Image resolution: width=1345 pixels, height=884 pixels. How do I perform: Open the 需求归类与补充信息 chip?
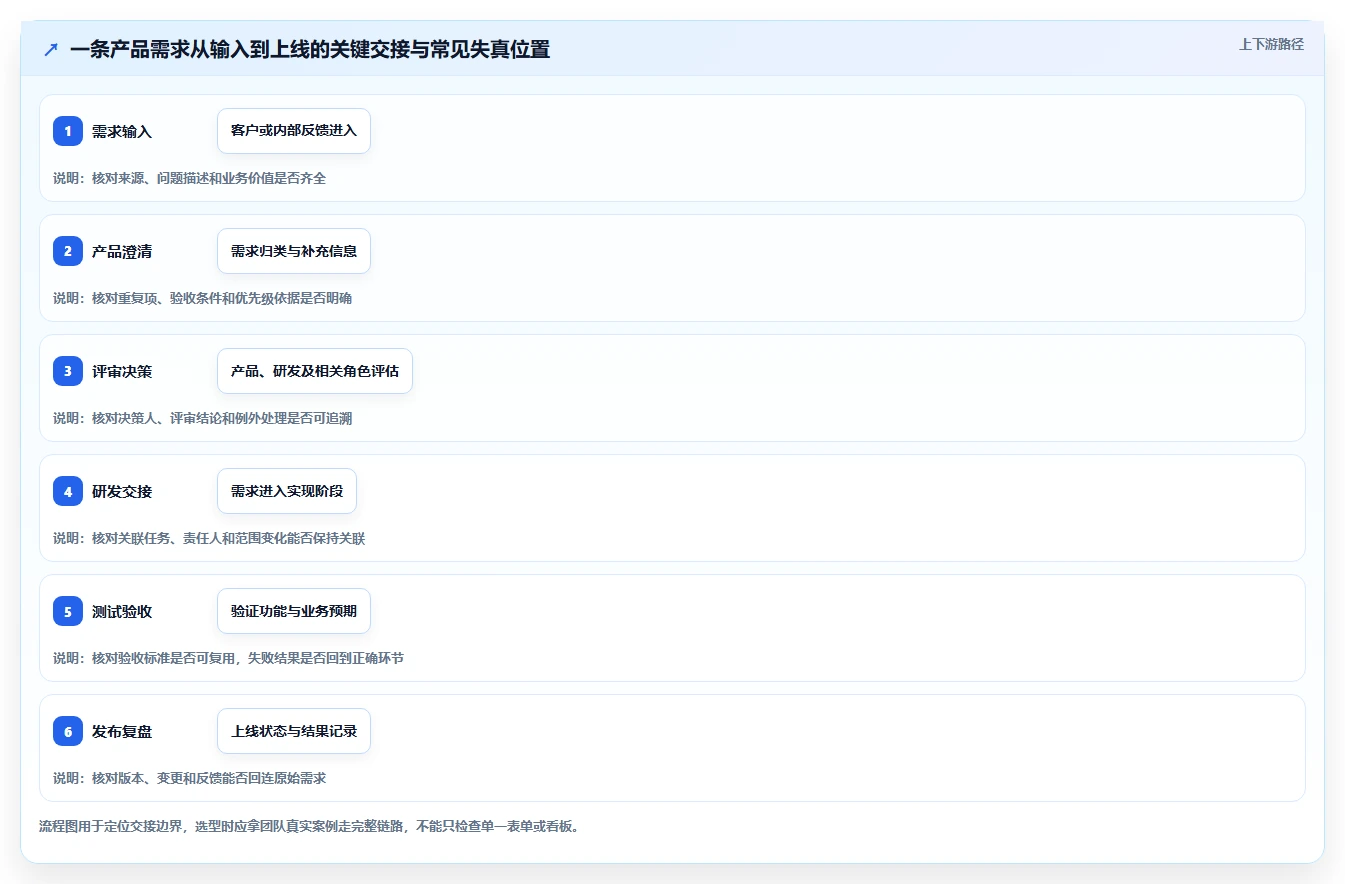pos(294,251)
